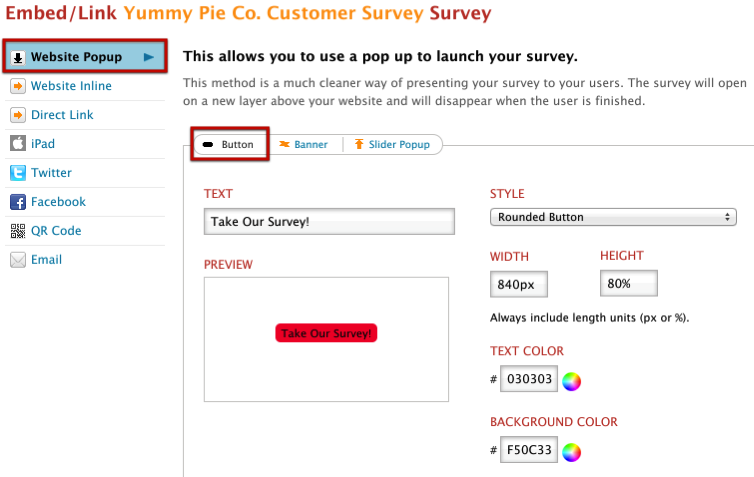Screen dimensions: 754x477
Task: Click the Email envelope icon
Action: [18, 260]
